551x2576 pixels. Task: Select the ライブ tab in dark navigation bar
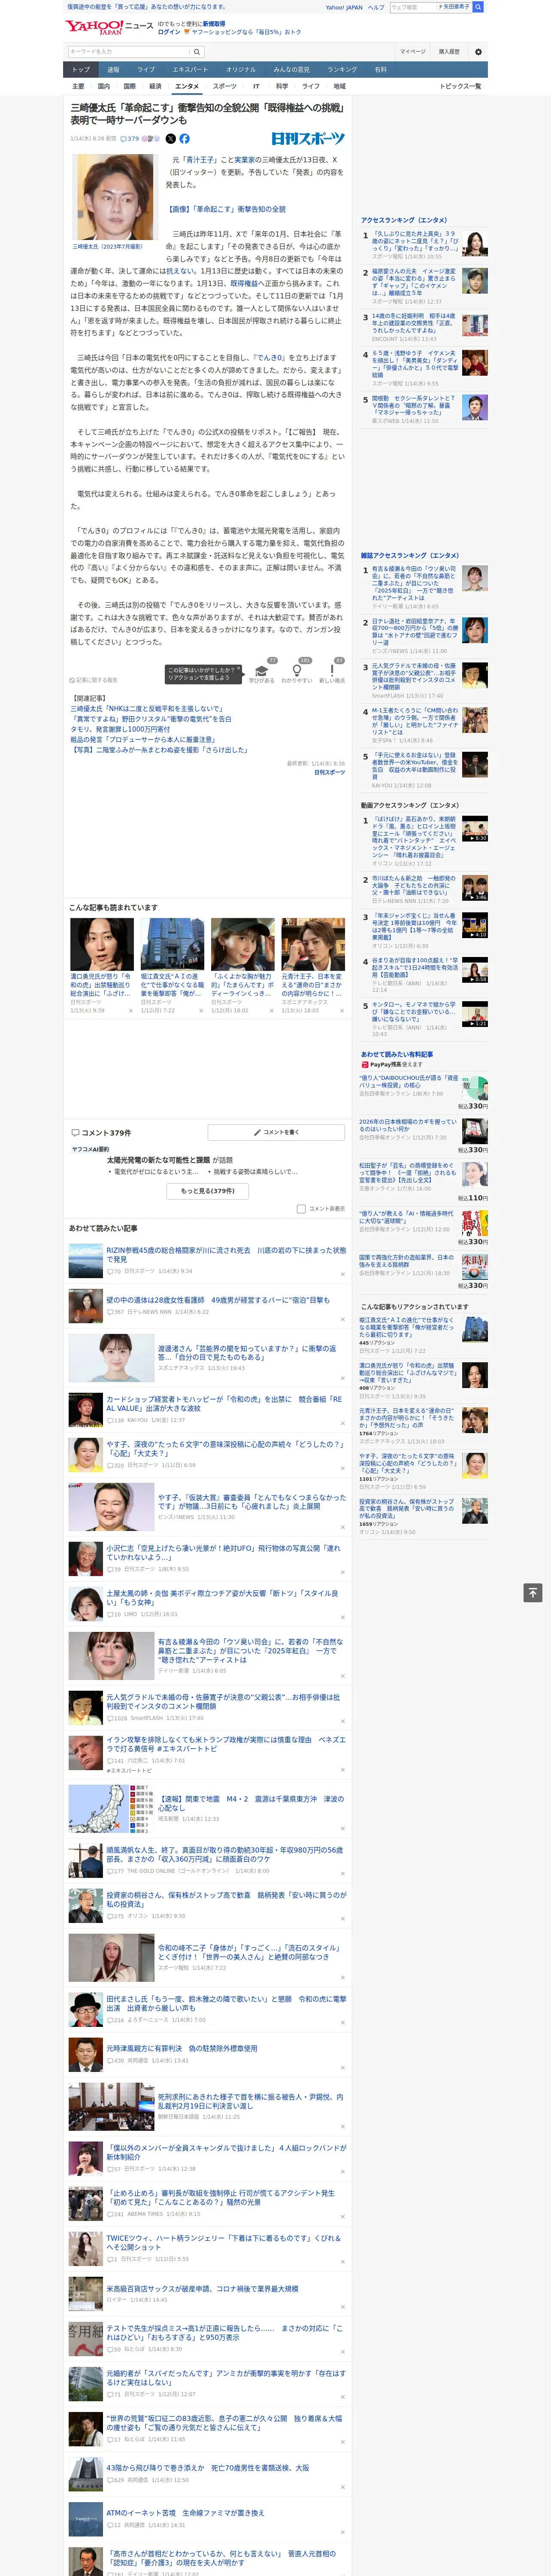(146, 70)
